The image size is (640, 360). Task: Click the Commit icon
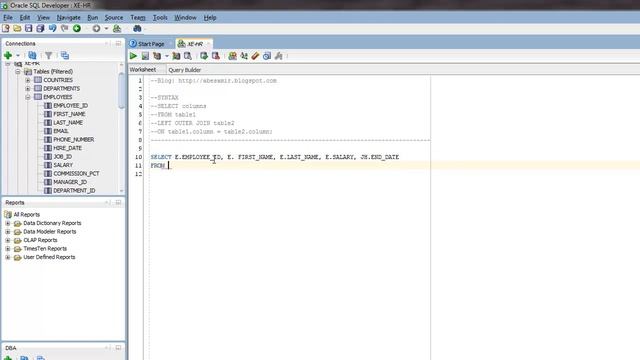point(204,56)
